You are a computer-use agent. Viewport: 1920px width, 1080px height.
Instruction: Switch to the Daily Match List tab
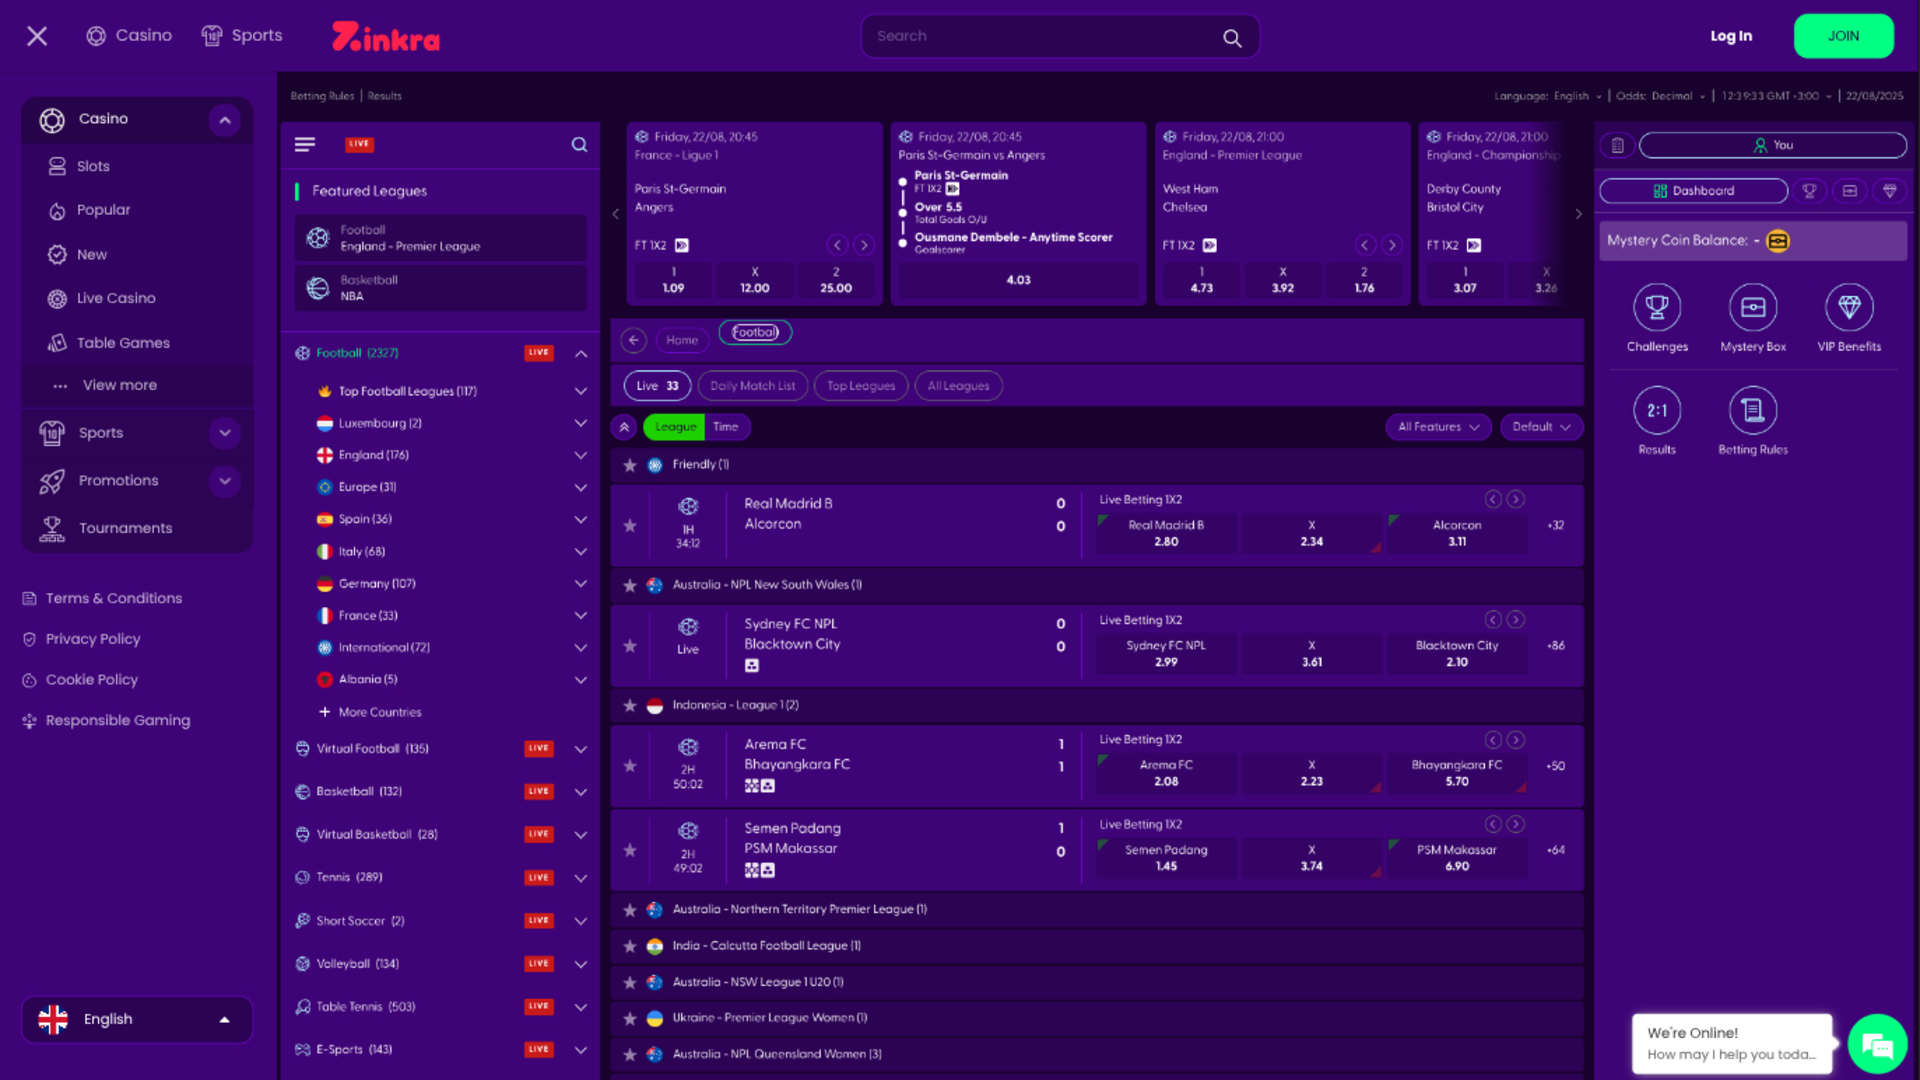752,385
